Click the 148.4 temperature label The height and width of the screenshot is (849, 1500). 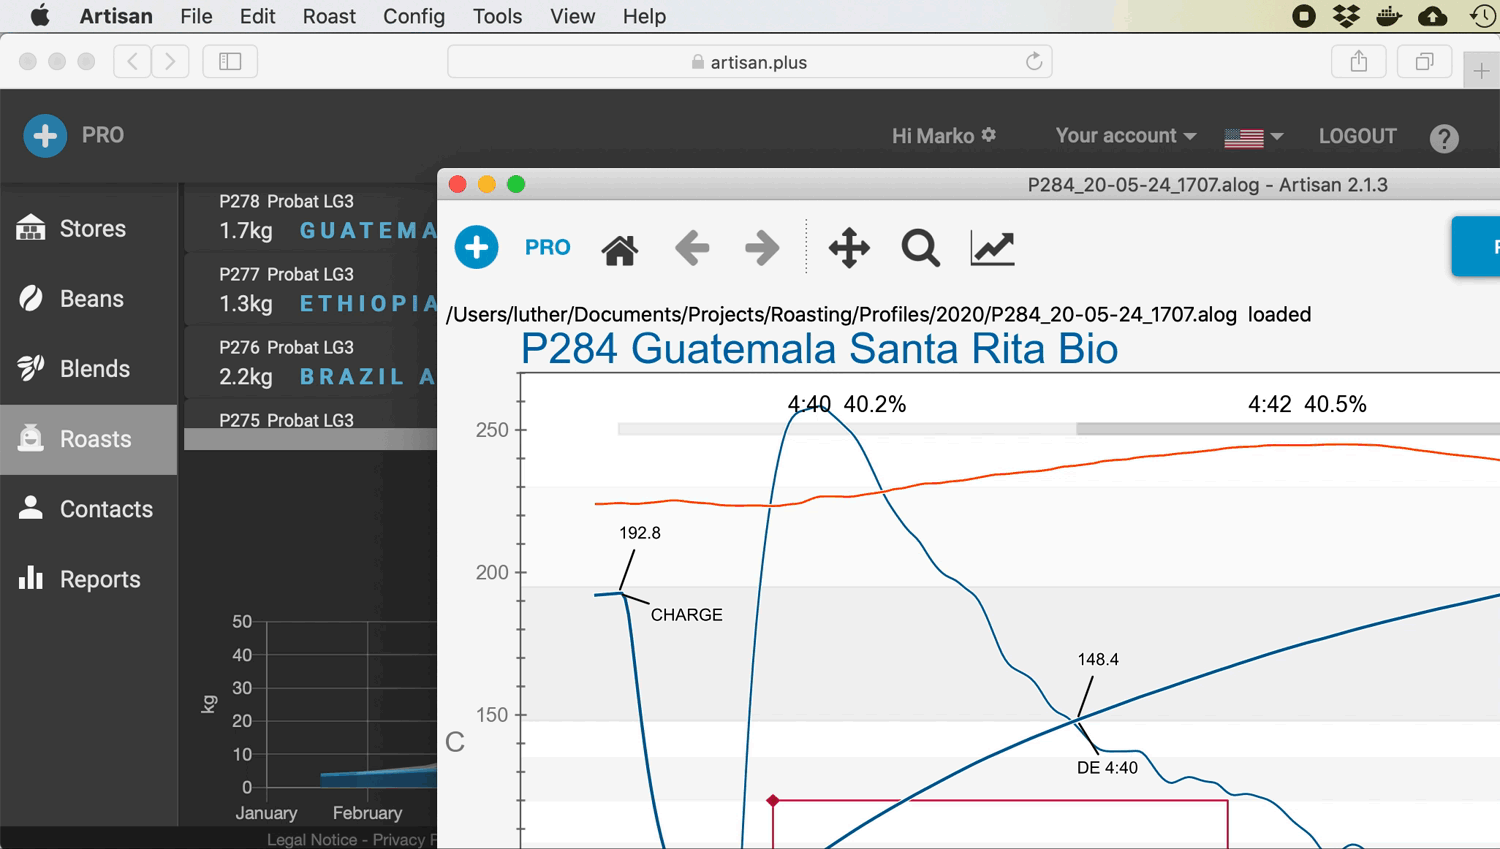click(x=1098, y=660)
